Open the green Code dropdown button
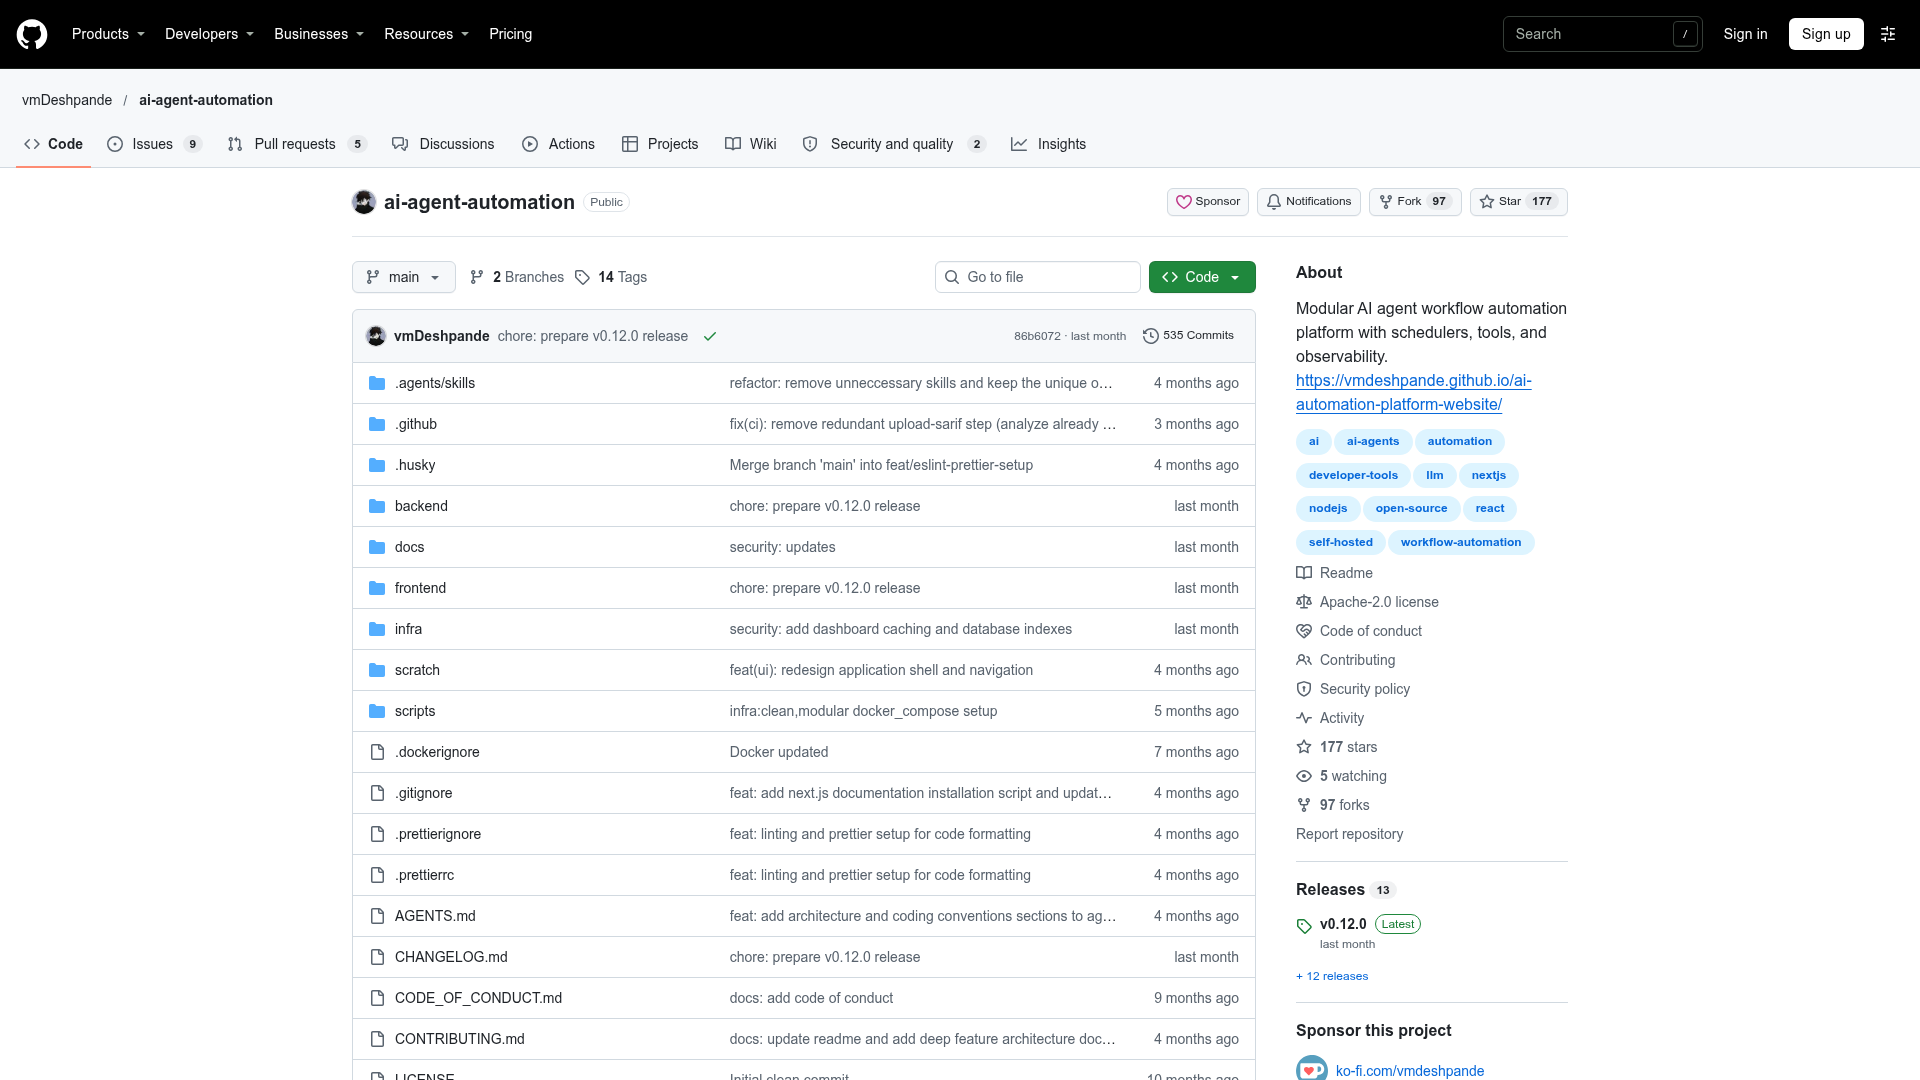This screenshot has width=1920, height=1080. (x=1202, y=277)
